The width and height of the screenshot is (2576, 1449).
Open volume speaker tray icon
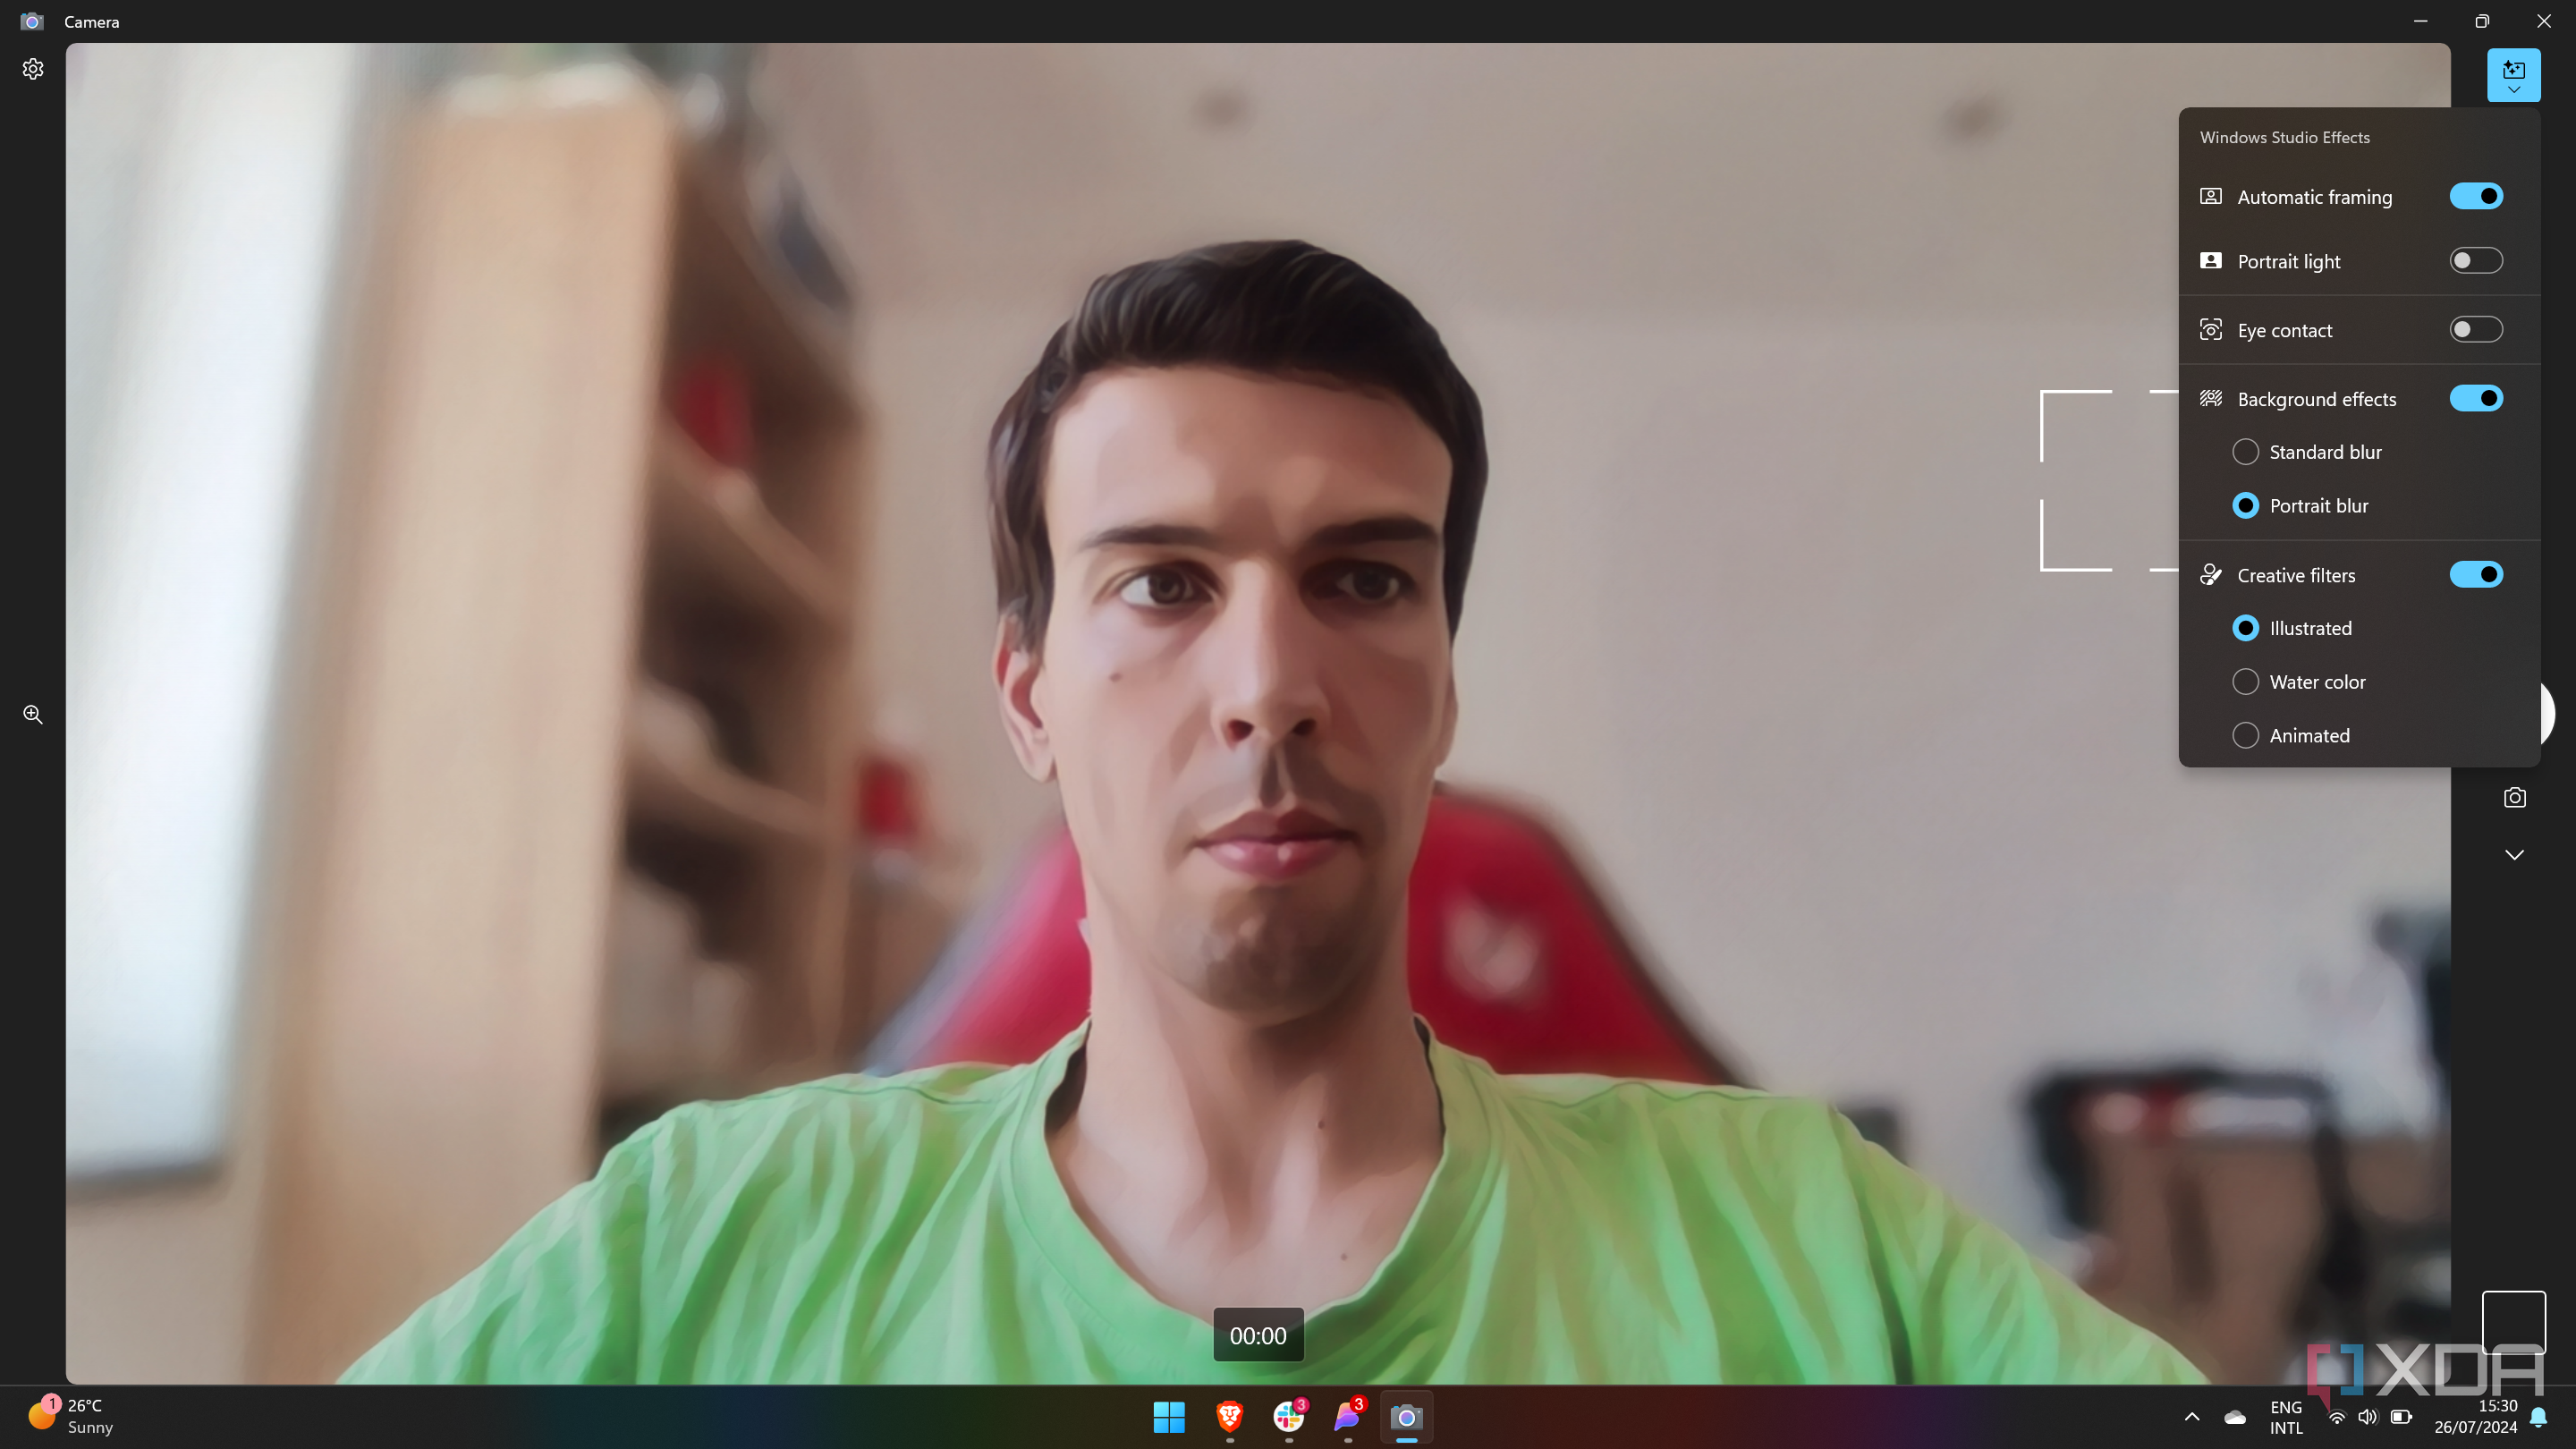[x=2367, y=1417]
